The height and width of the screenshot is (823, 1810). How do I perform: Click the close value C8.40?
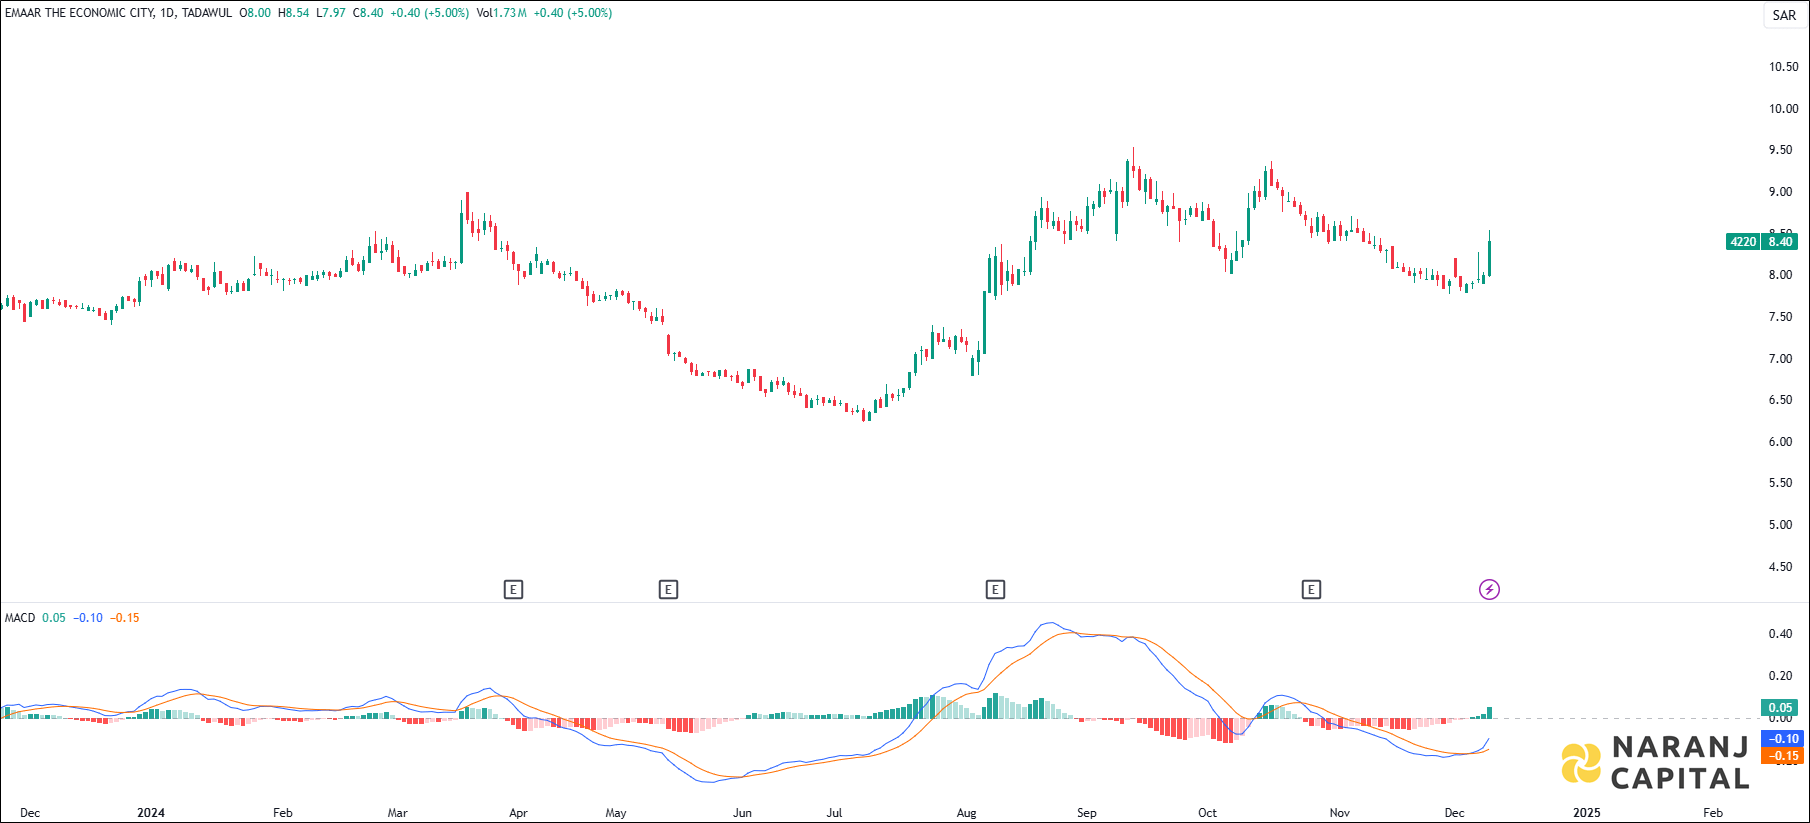(368, 13)
